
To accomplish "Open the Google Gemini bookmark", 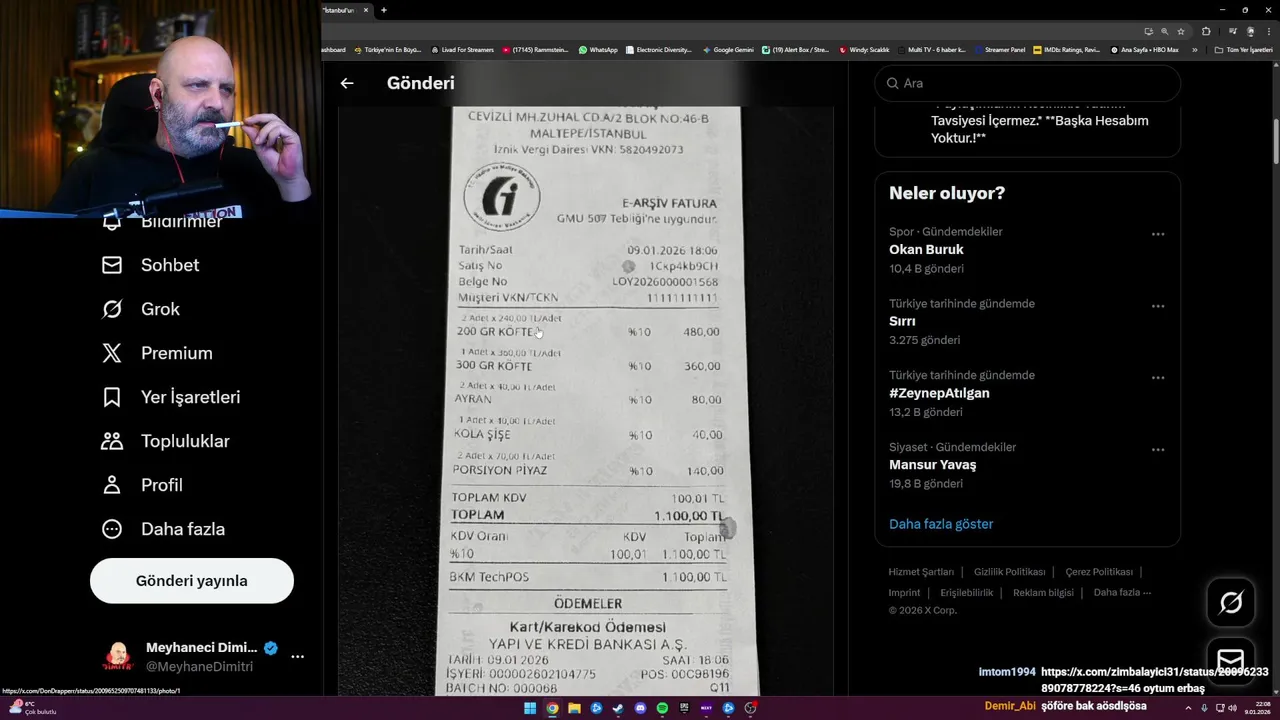I will tap(728, 49).
